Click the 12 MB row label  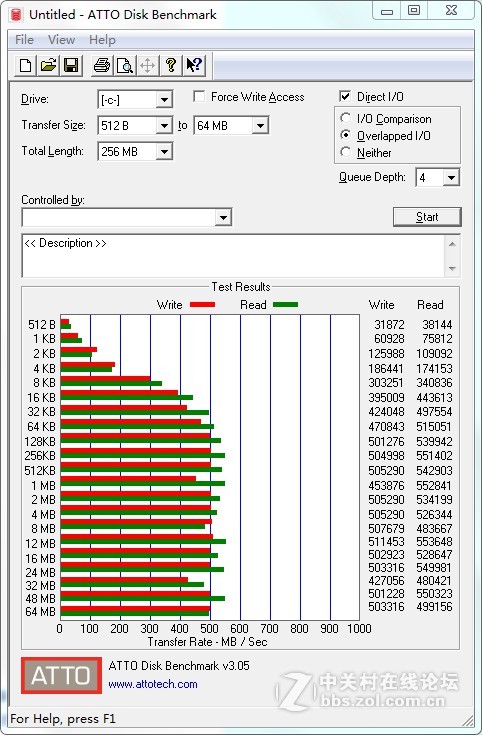click(x=40, y=544)
